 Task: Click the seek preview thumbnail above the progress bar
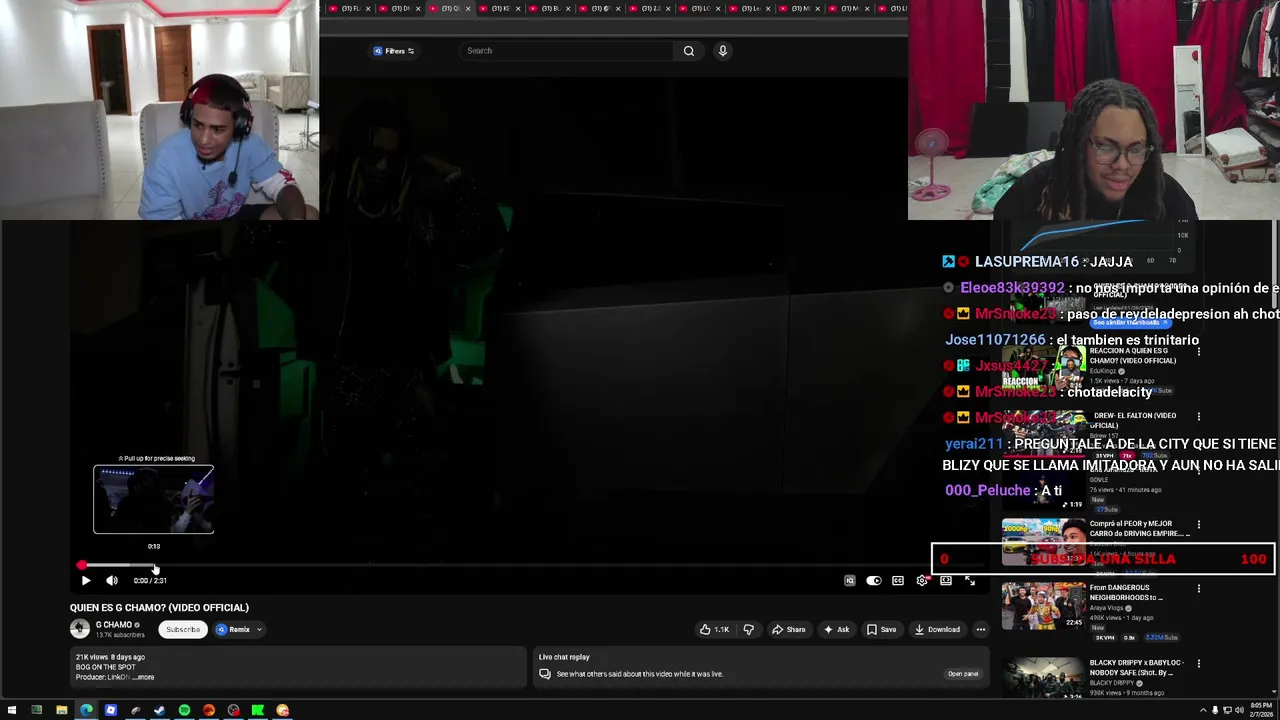click(153, 499)
